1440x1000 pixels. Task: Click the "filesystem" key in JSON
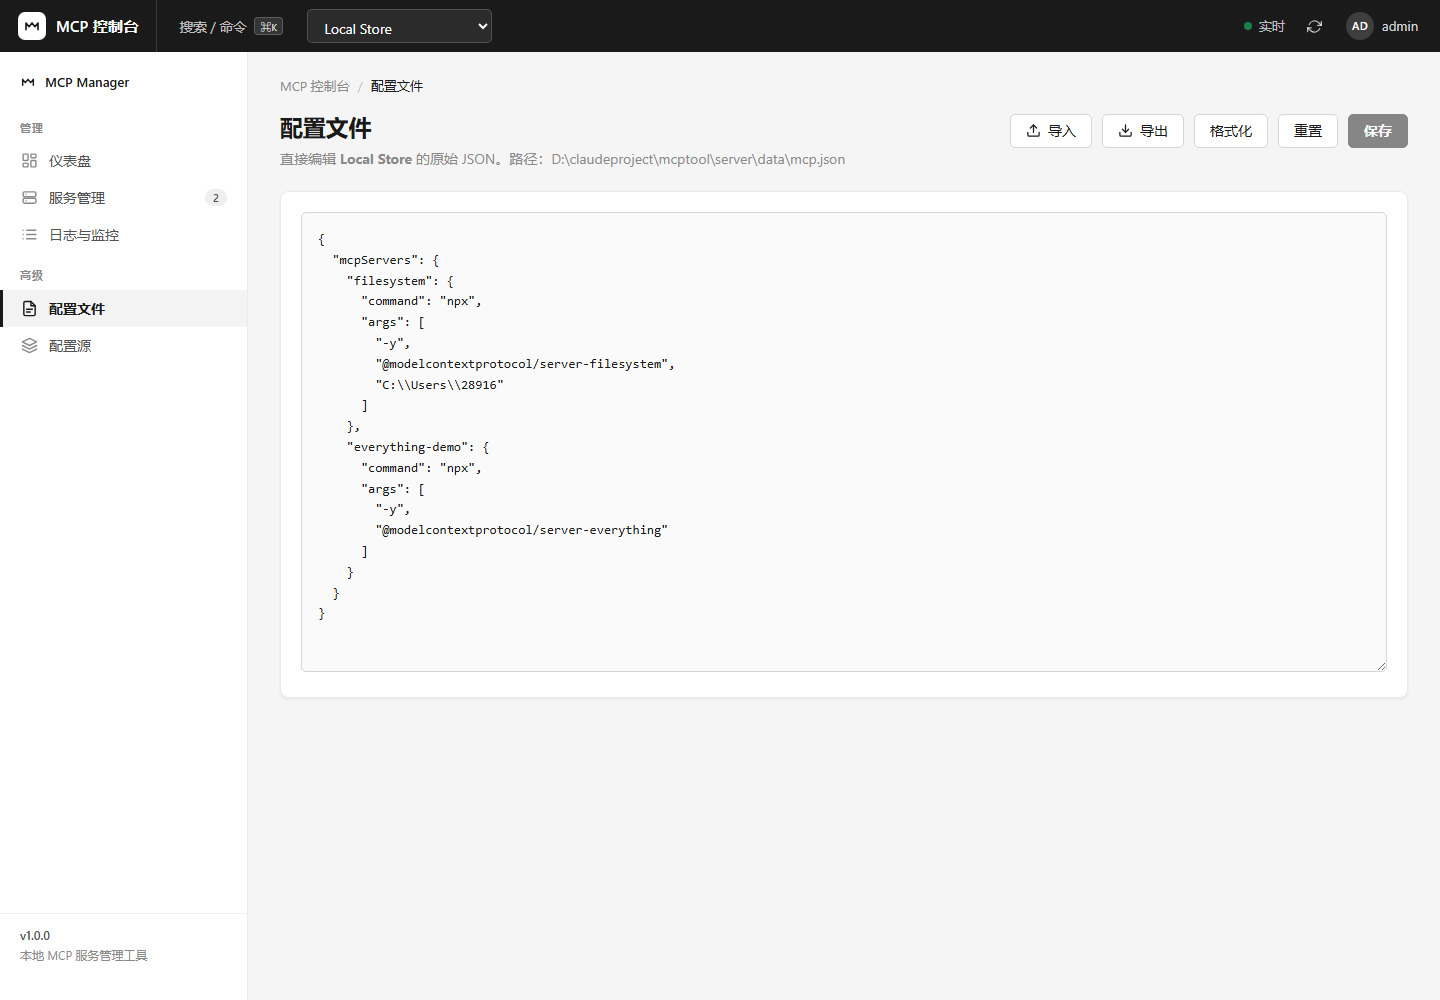click(x=390, y=281)
